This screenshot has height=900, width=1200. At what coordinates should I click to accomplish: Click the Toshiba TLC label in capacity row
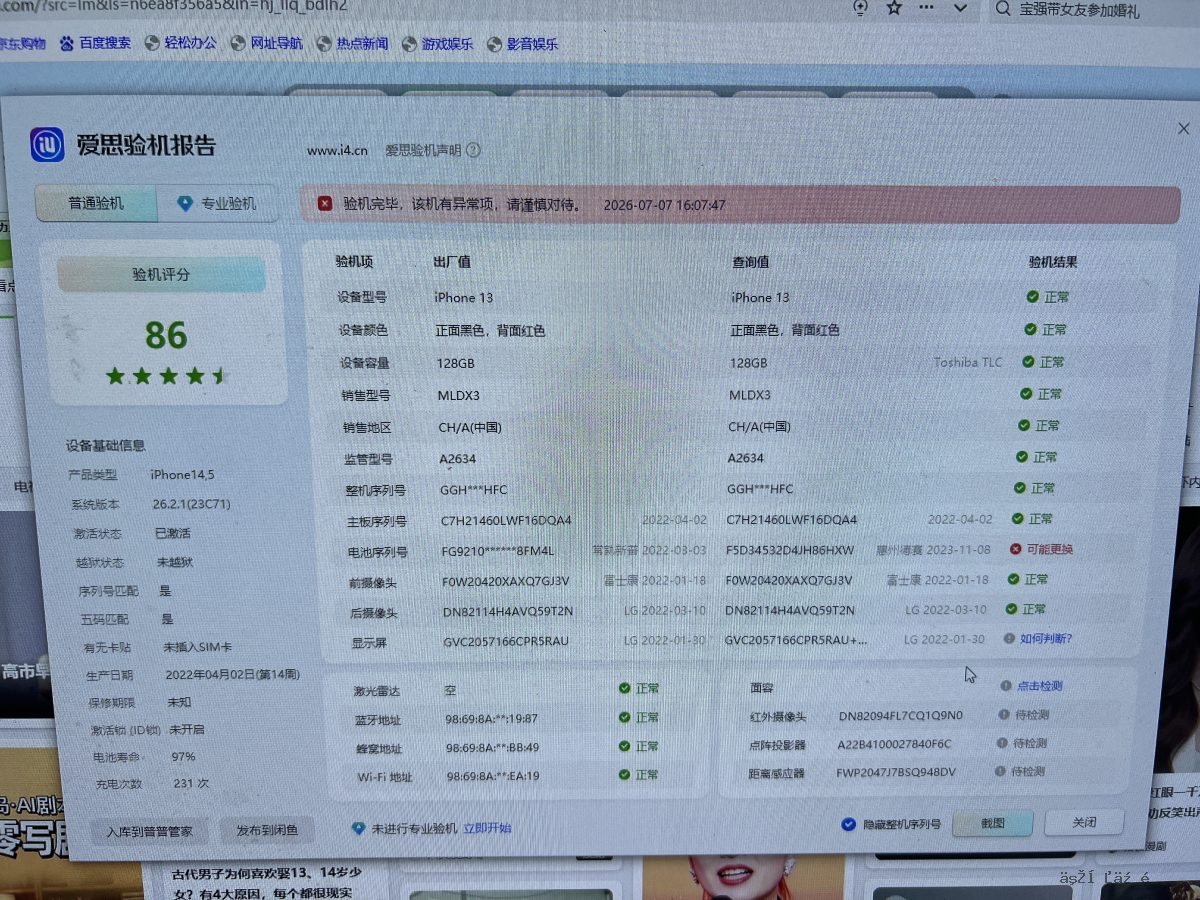point(968,362)
